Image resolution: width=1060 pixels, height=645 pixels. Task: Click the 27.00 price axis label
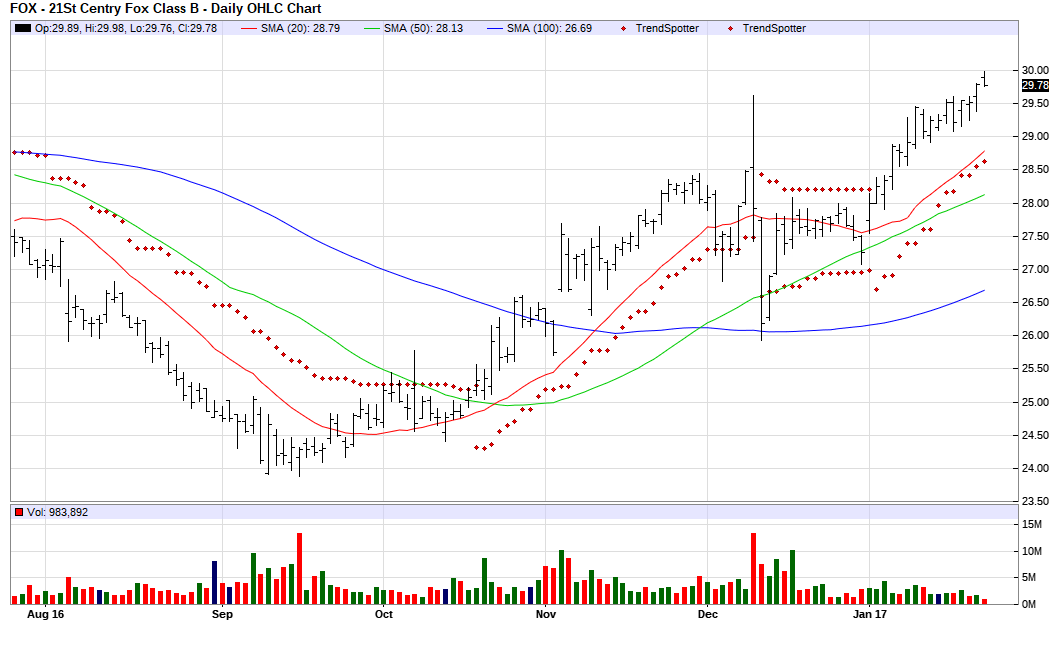[1035, 270]
